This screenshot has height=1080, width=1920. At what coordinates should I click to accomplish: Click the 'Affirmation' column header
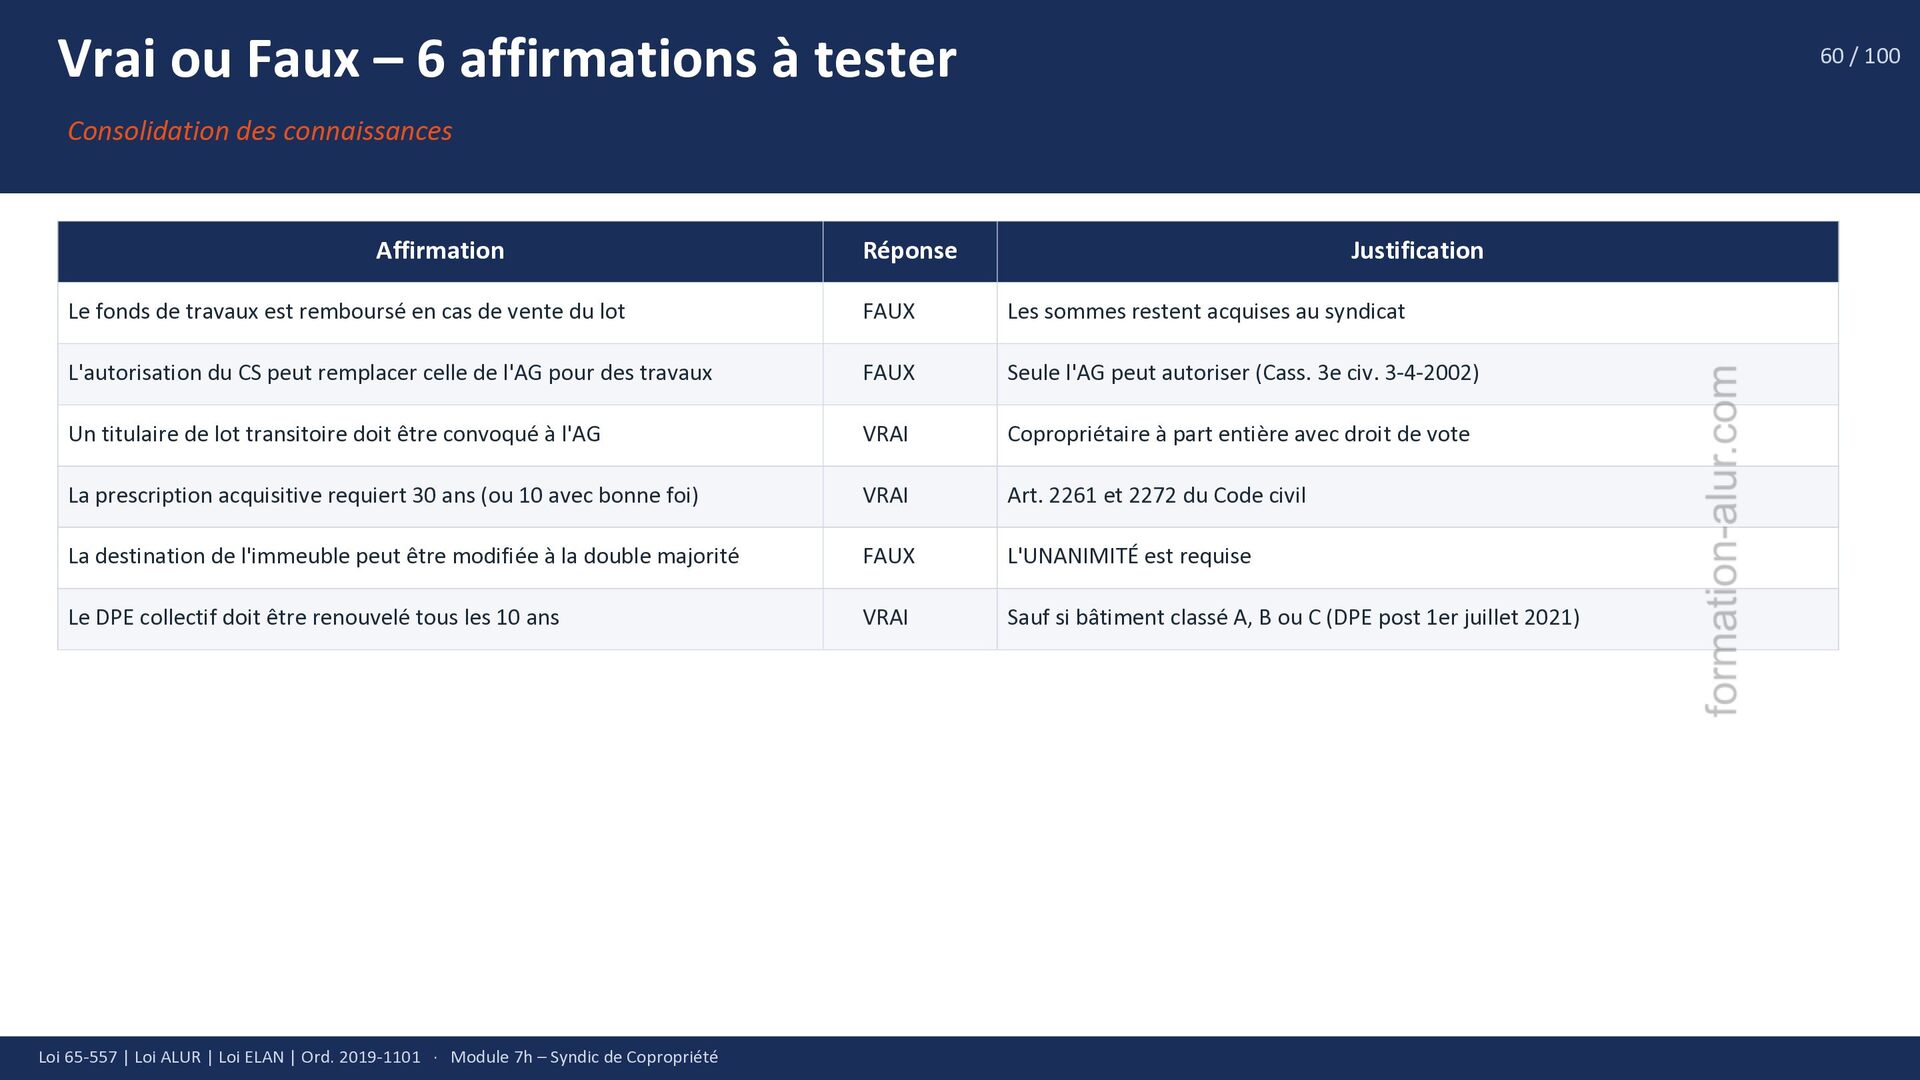[x=440, y=251]
